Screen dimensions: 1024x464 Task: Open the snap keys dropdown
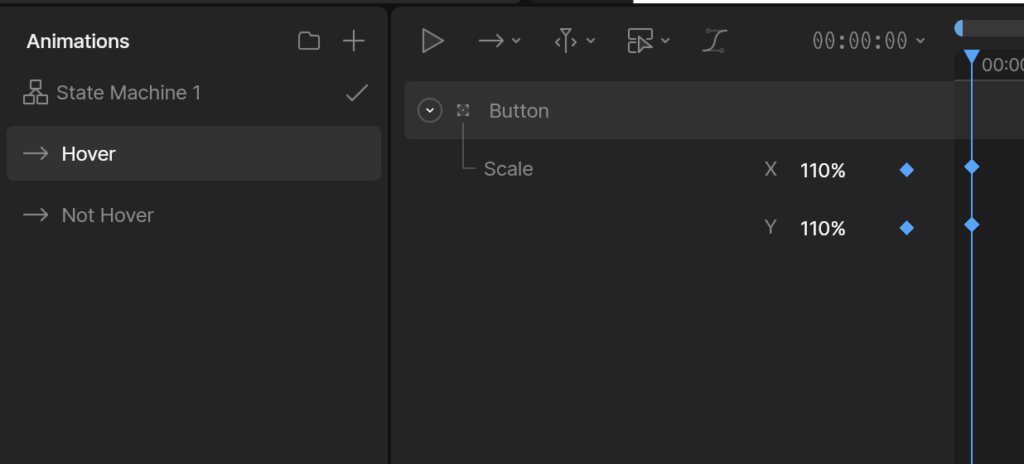tap(574, 41)
